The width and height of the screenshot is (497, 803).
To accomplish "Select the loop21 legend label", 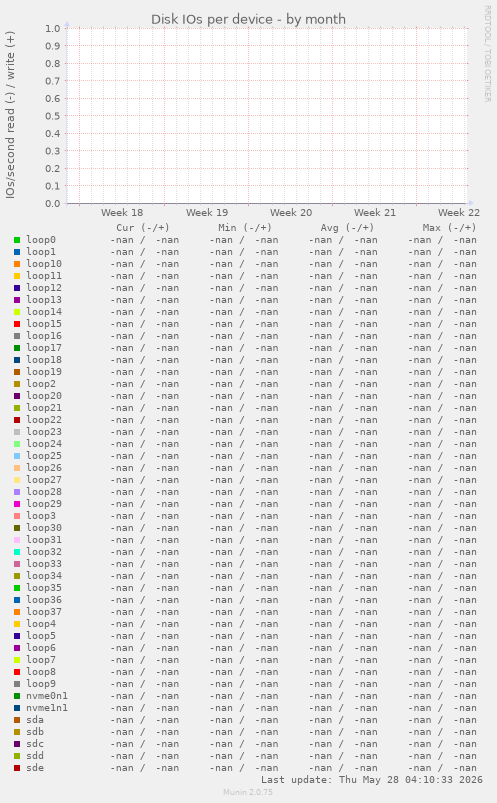I will click(44, 408).
